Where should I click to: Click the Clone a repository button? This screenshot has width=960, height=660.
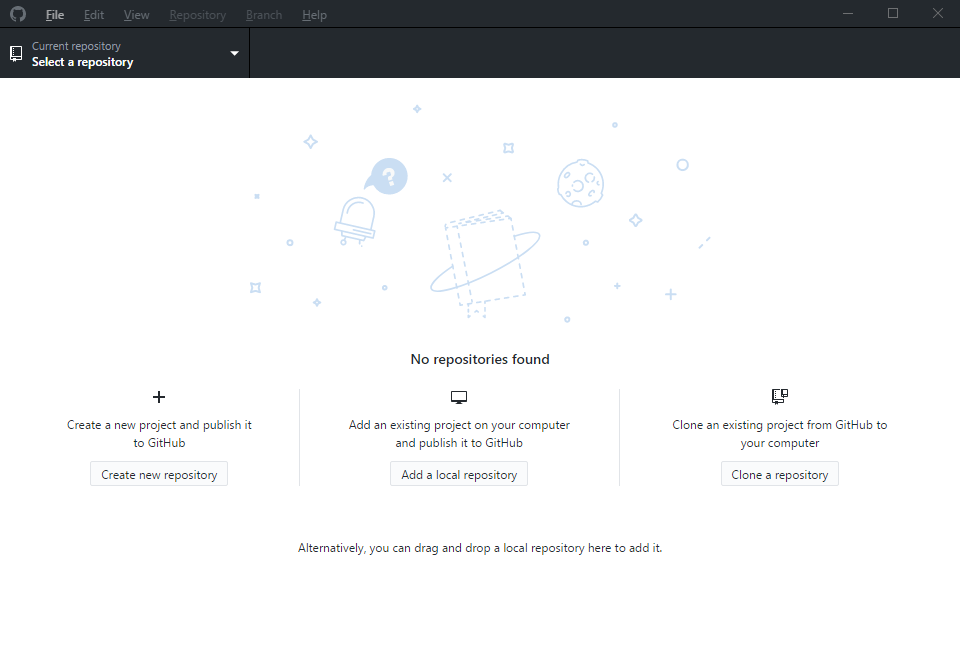coord(779,473)
